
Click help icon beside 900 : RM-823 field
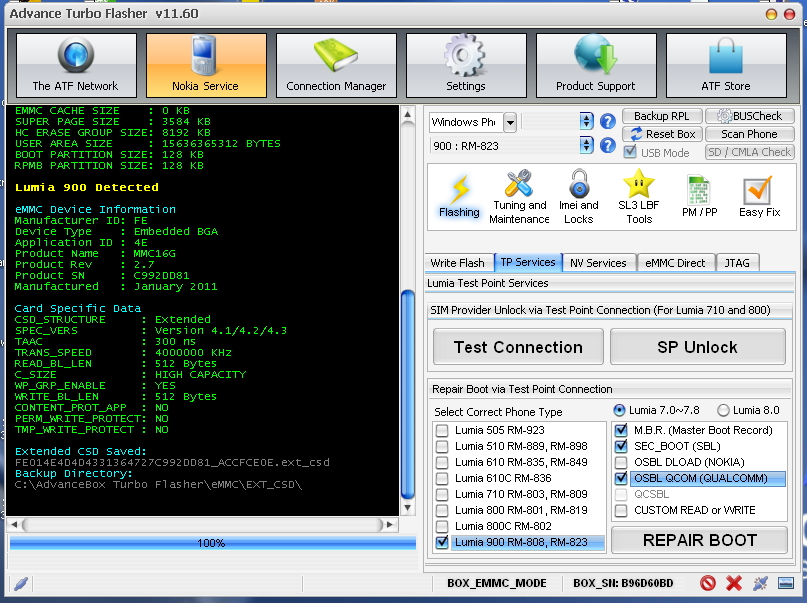tap(607, 146)
